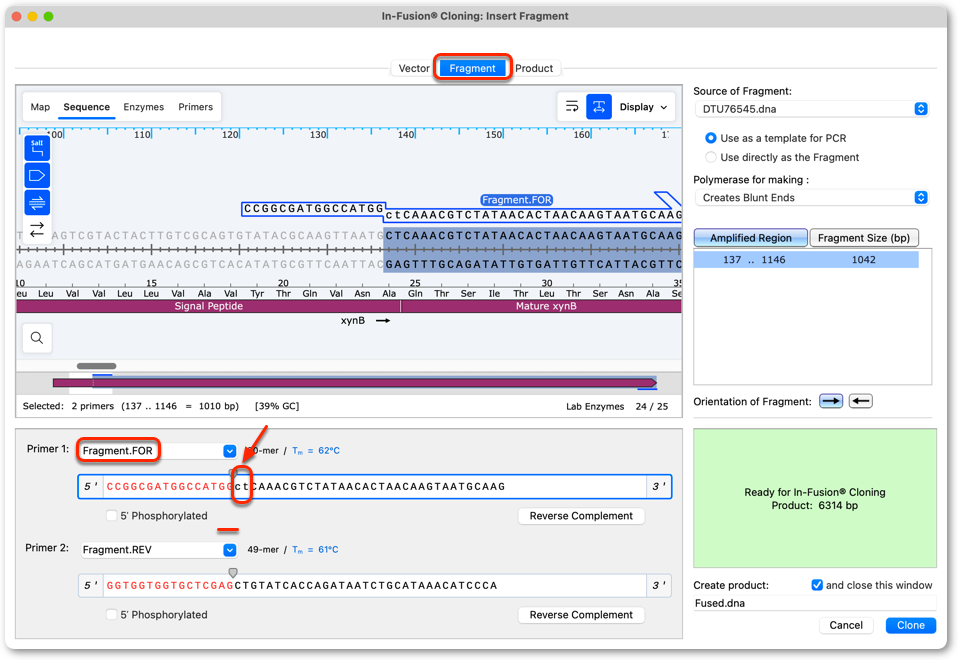The width and height of the screenshot is (958, 660).
Task: Check Primer 1 5' Phosphorylated box
Action: [111, 516]
